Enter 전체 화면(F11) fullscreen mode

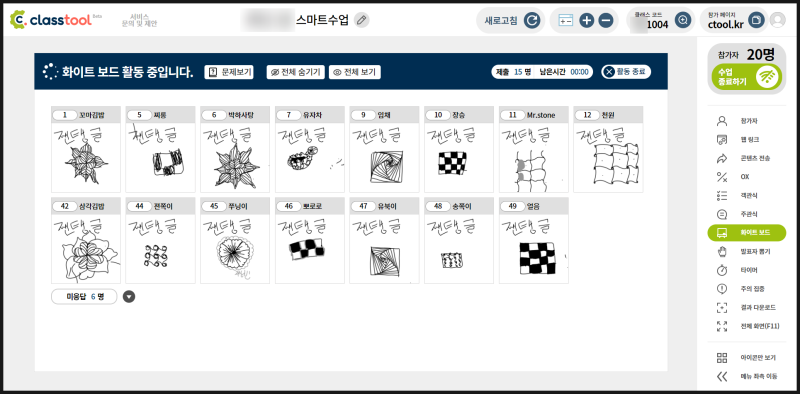click(747, 326)
